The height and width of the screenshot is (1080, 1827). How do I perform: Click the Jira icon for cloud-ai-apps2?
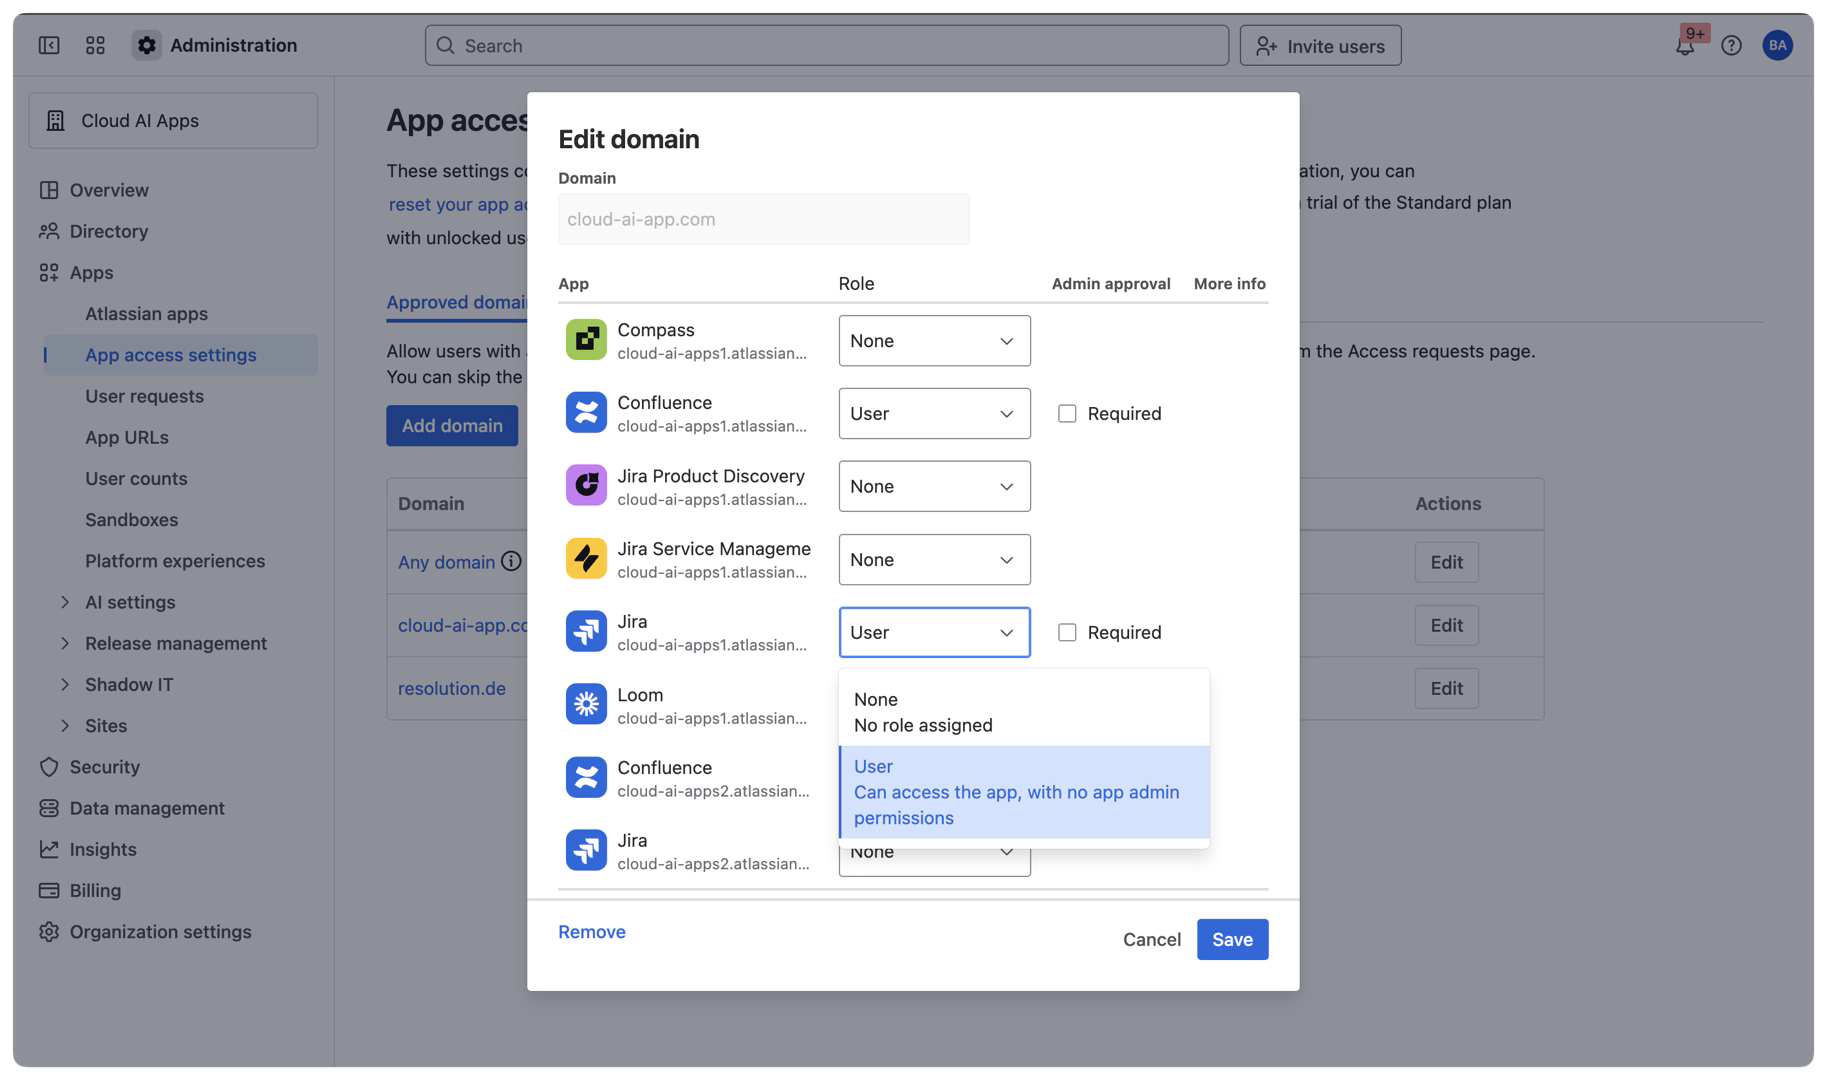pyautogui.click(x=586, y=849)
